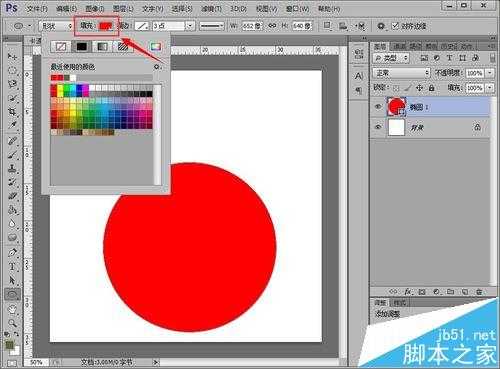Open the layer filter type dropdown
This screenshot has width=500, height=369.
(391, 58)
